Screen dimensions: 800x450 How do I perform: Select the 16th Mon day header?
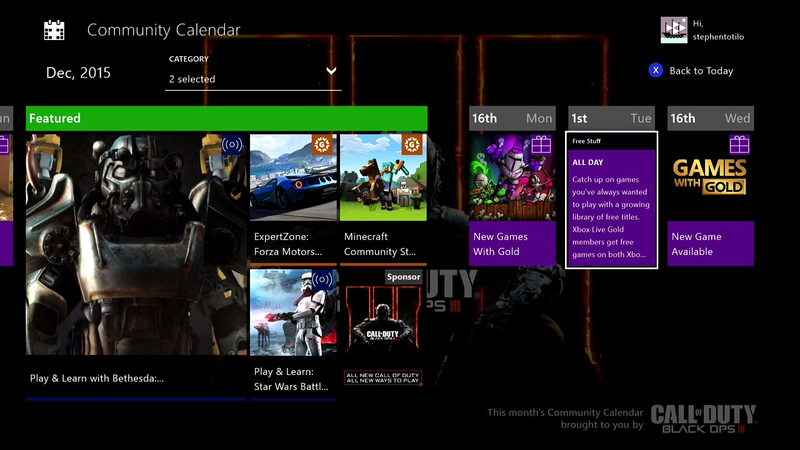coord(512,118)
